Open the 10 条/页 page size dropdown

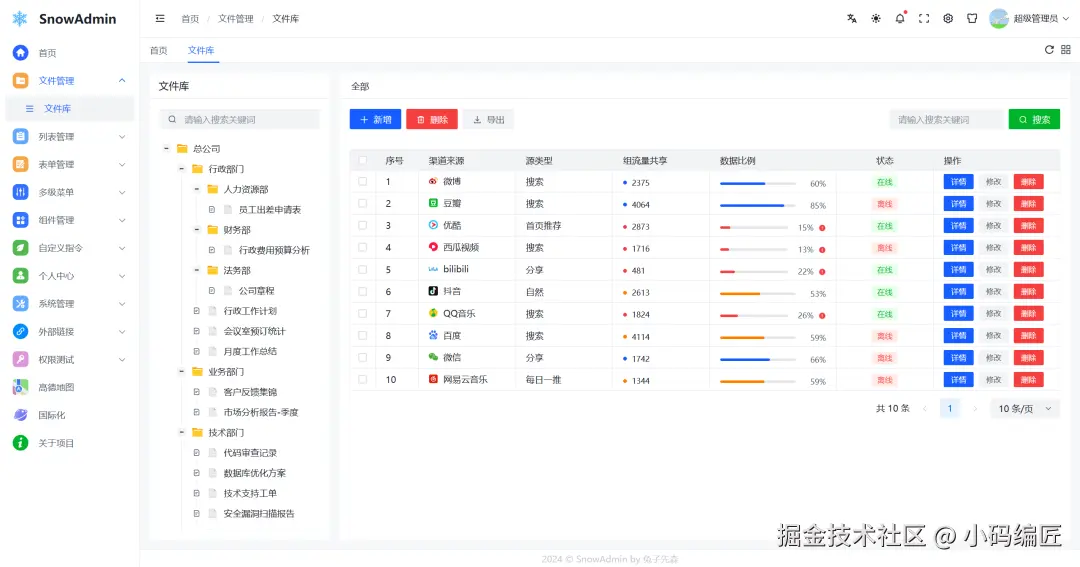coord(1025,409)
